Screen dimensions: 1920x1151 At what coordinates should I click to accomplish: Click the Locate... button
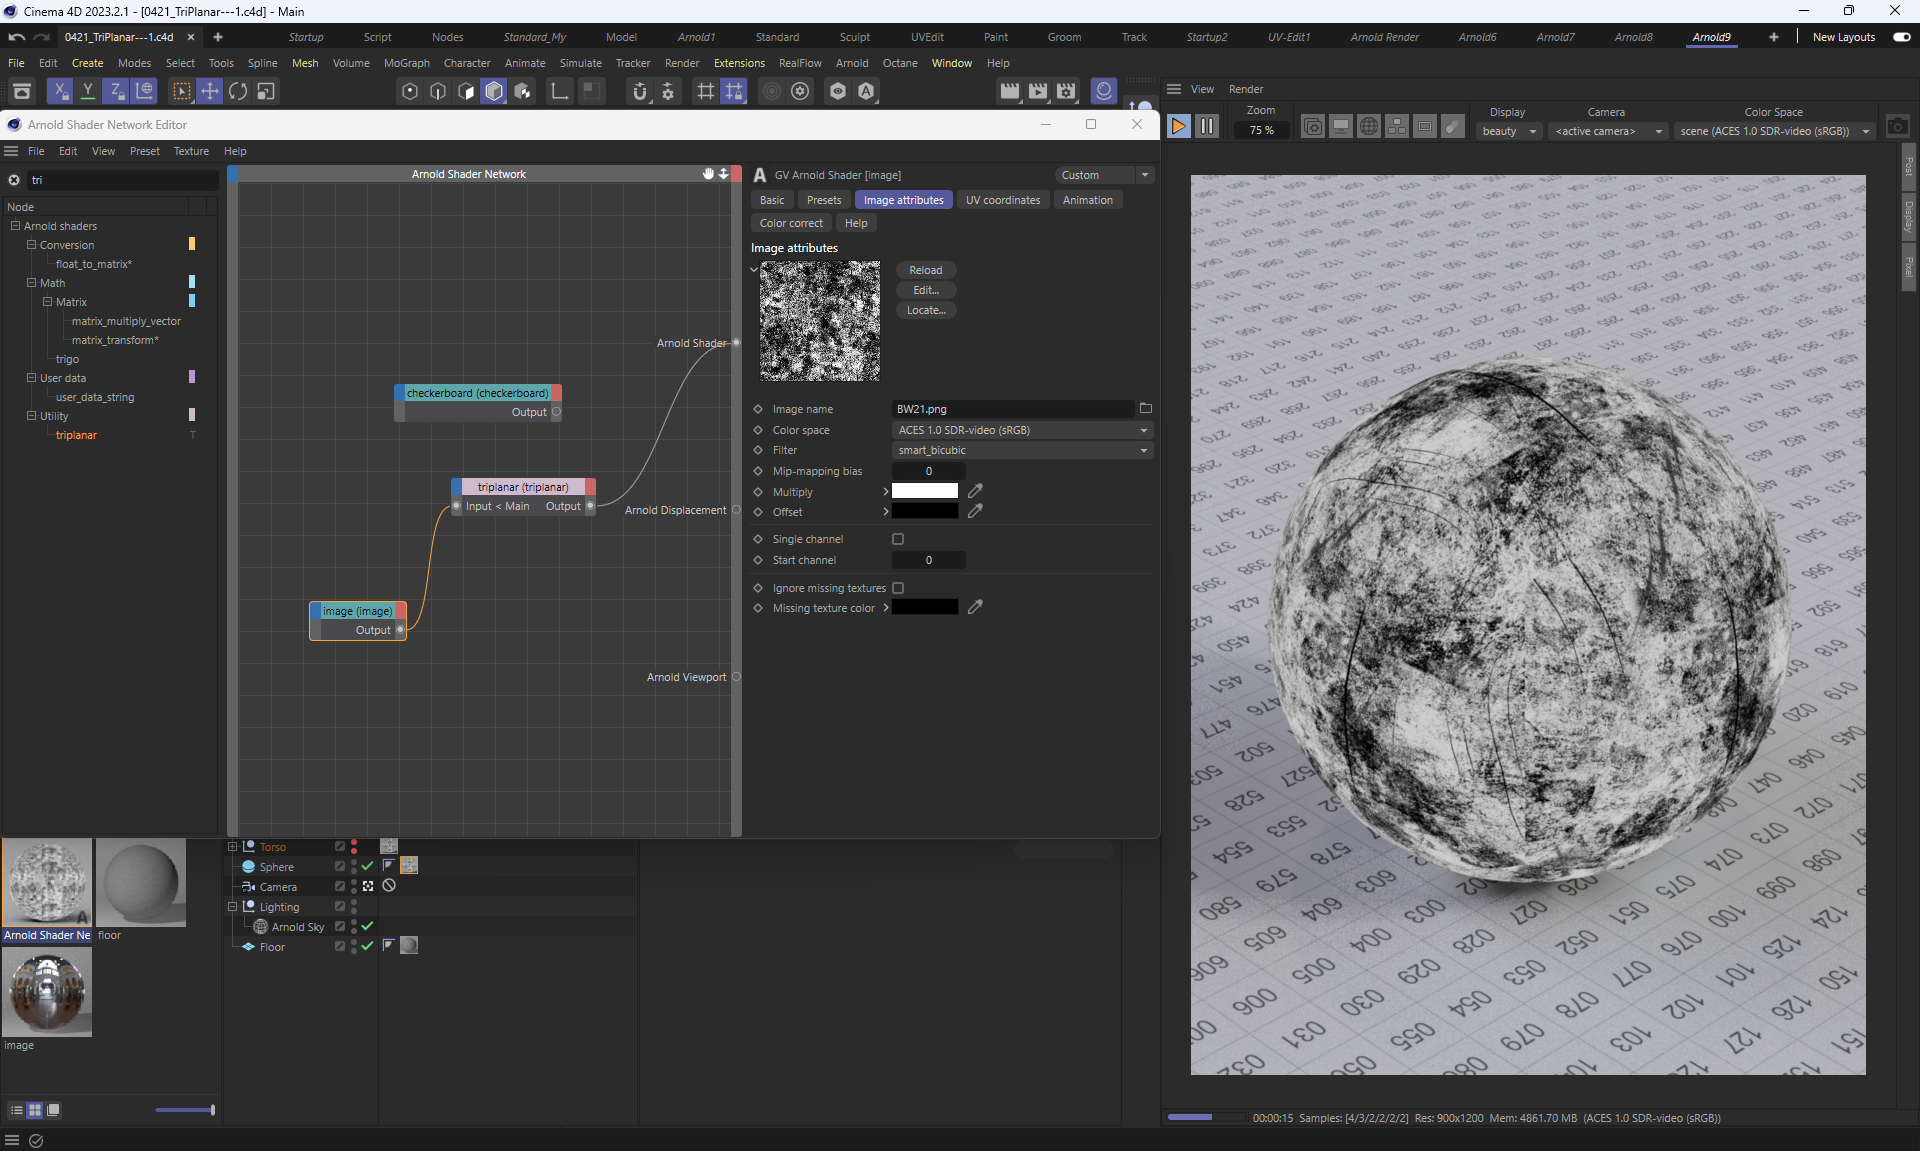click(925, 310)
